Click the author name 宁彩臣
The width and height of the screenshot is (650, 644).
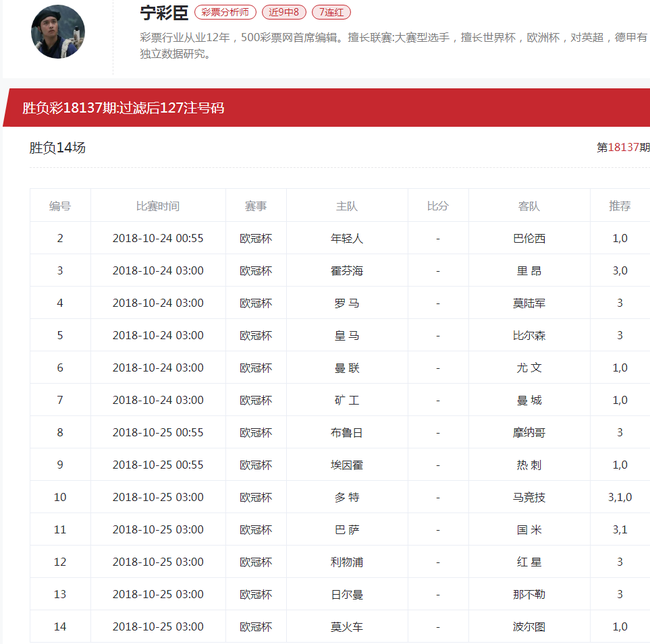pos(164,13)
